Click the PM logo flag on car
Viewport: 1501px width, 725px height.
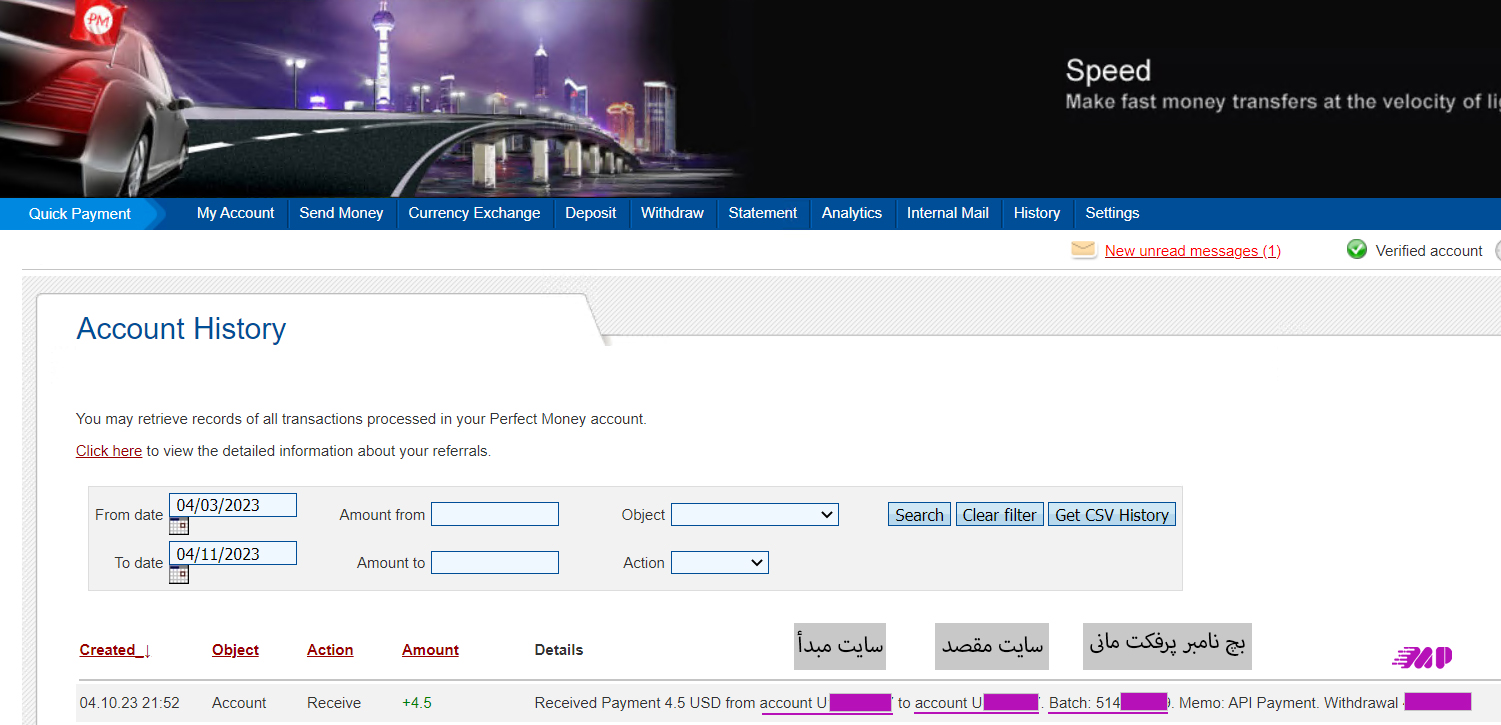point(97,23)
